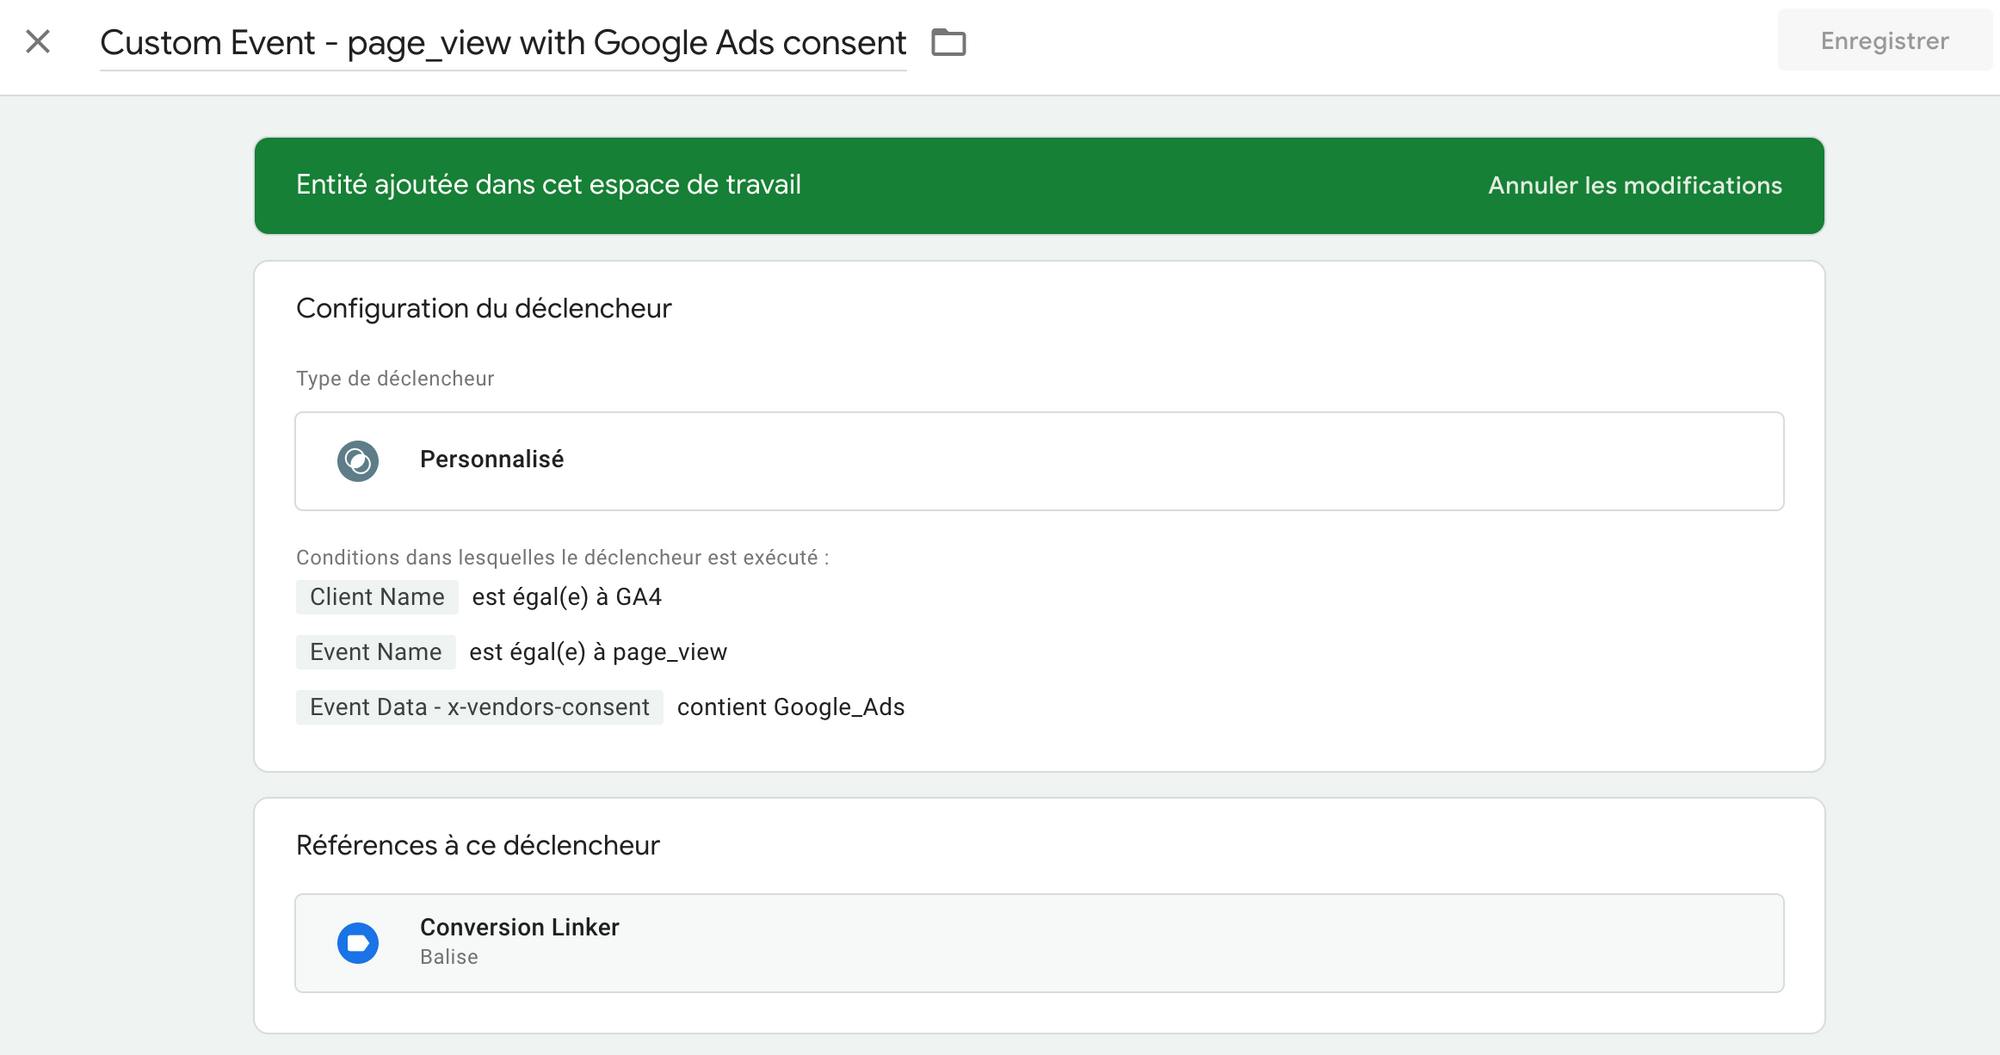
Task: Open the Conversion Linker tag reference
Action: pos(1039,943)
